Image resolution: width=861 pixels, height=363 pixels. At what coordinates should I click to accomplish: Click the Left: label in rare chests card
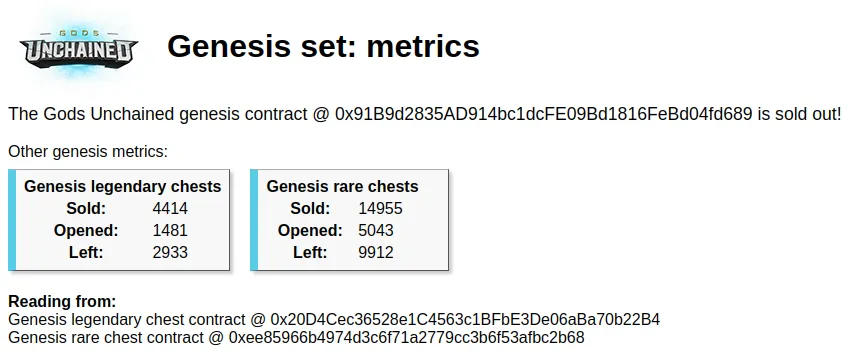coord(310,253)
